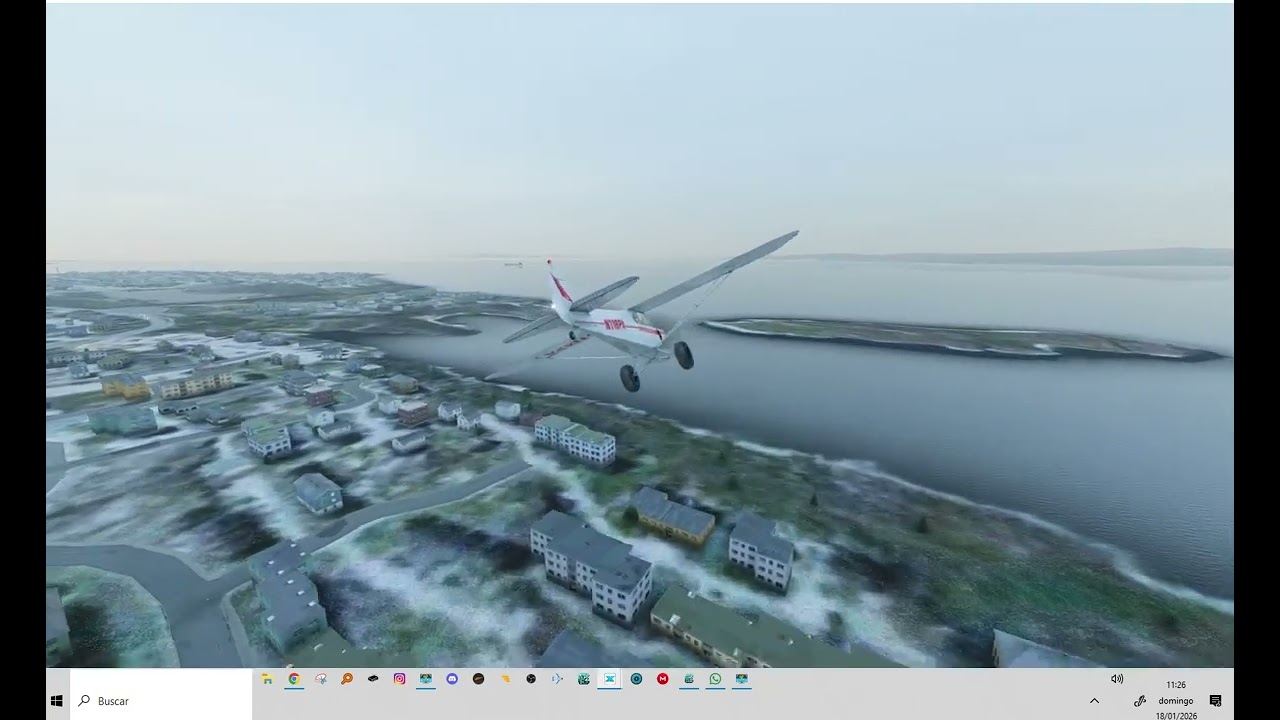Viewport: 1280px width, 720px height.
Task: Open the green icon left of WhatsApp
Action: (689, 679)
